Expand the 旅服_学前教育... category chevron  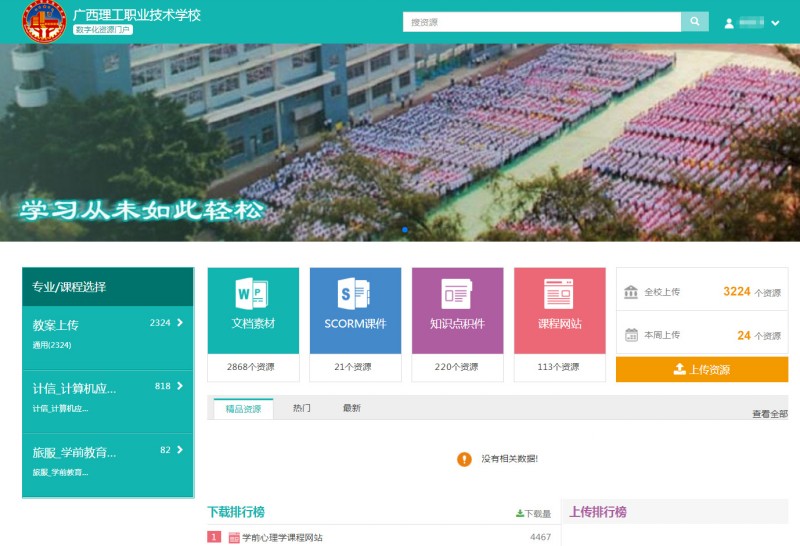[180, 450]
